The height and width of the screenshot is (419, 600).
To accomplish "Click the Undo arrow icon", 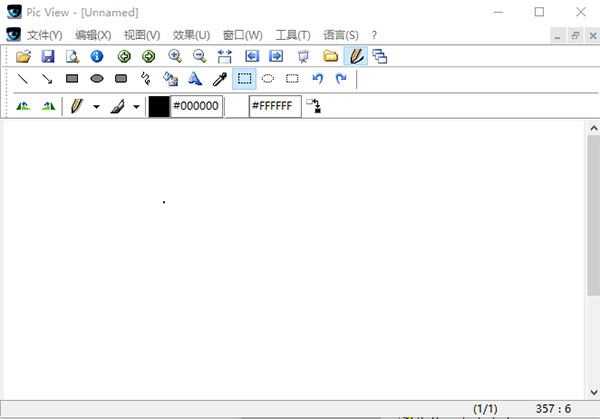I will pyautogui.click(x=317, y=79).
